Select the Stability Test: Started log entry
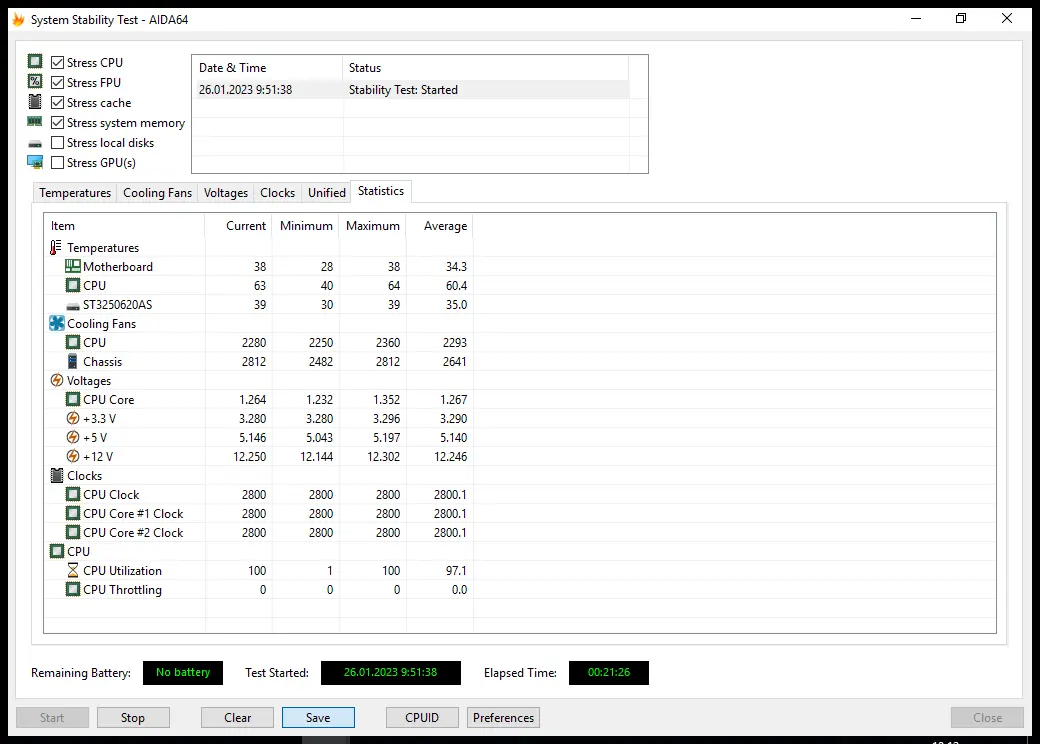The height and width of the screenshot is (744, 1040). pyautogui.click(x=403, y=90)
